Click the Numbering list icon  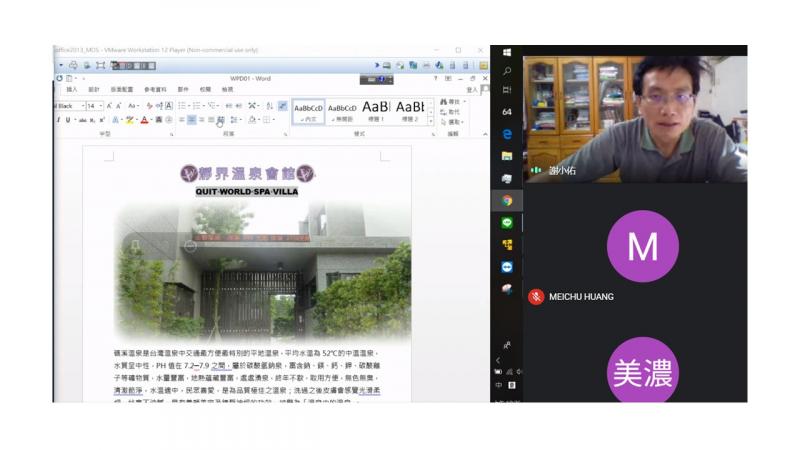click(197, 106)
